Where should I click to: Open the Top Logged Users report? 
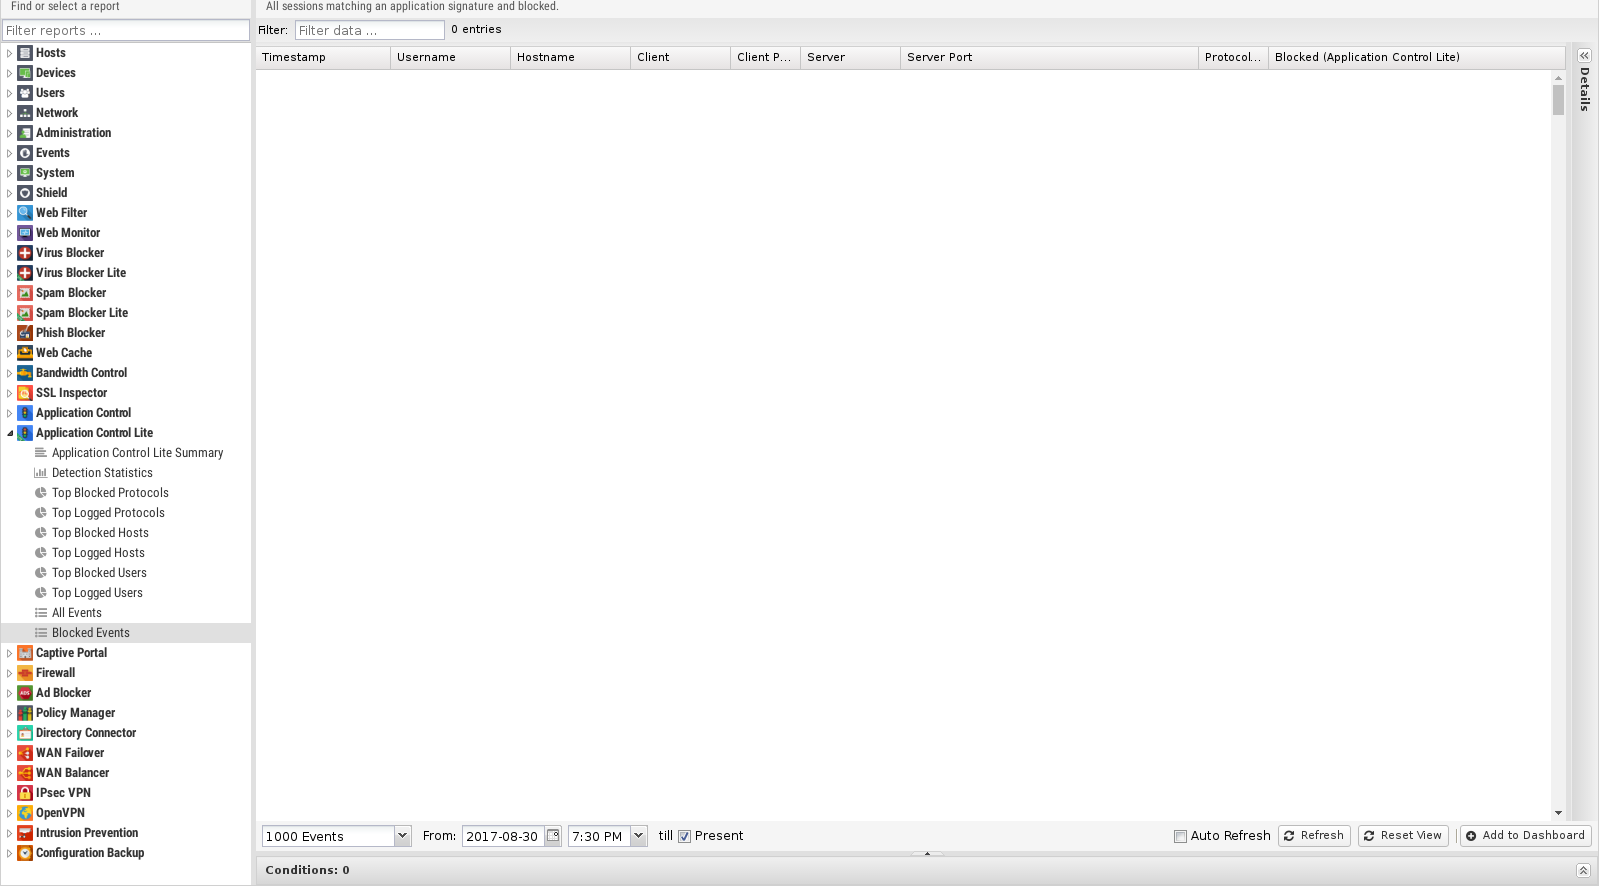coord(97,593)
